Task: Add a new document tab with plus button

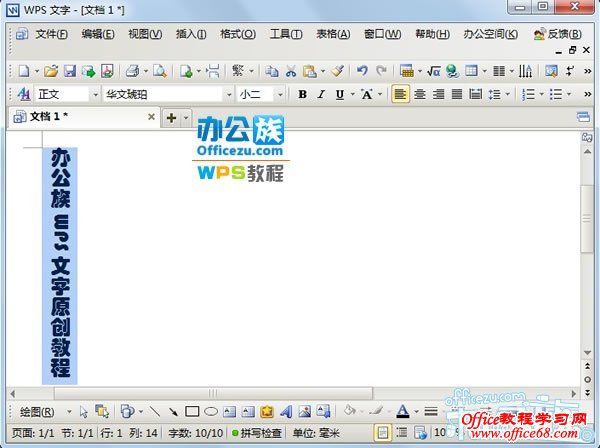Action: click(171, 118)
